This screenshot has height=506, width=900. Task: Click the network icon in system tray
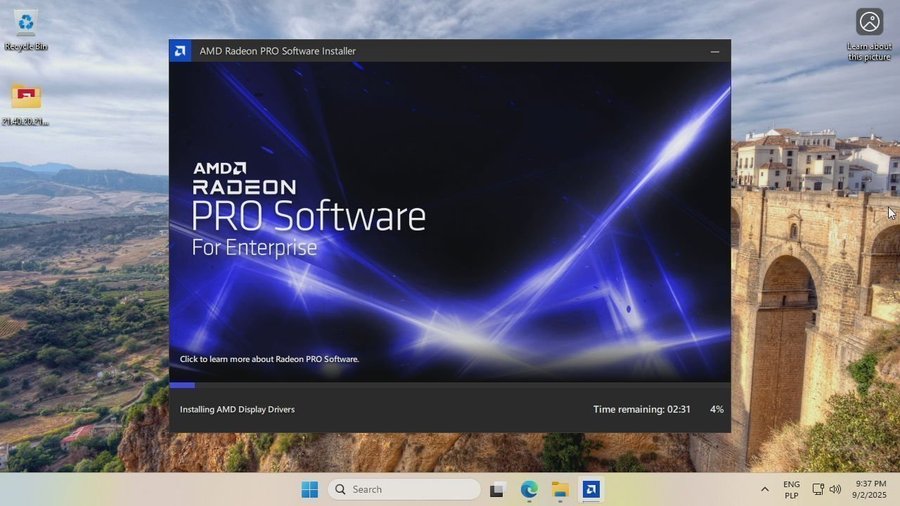pos(818,489)
